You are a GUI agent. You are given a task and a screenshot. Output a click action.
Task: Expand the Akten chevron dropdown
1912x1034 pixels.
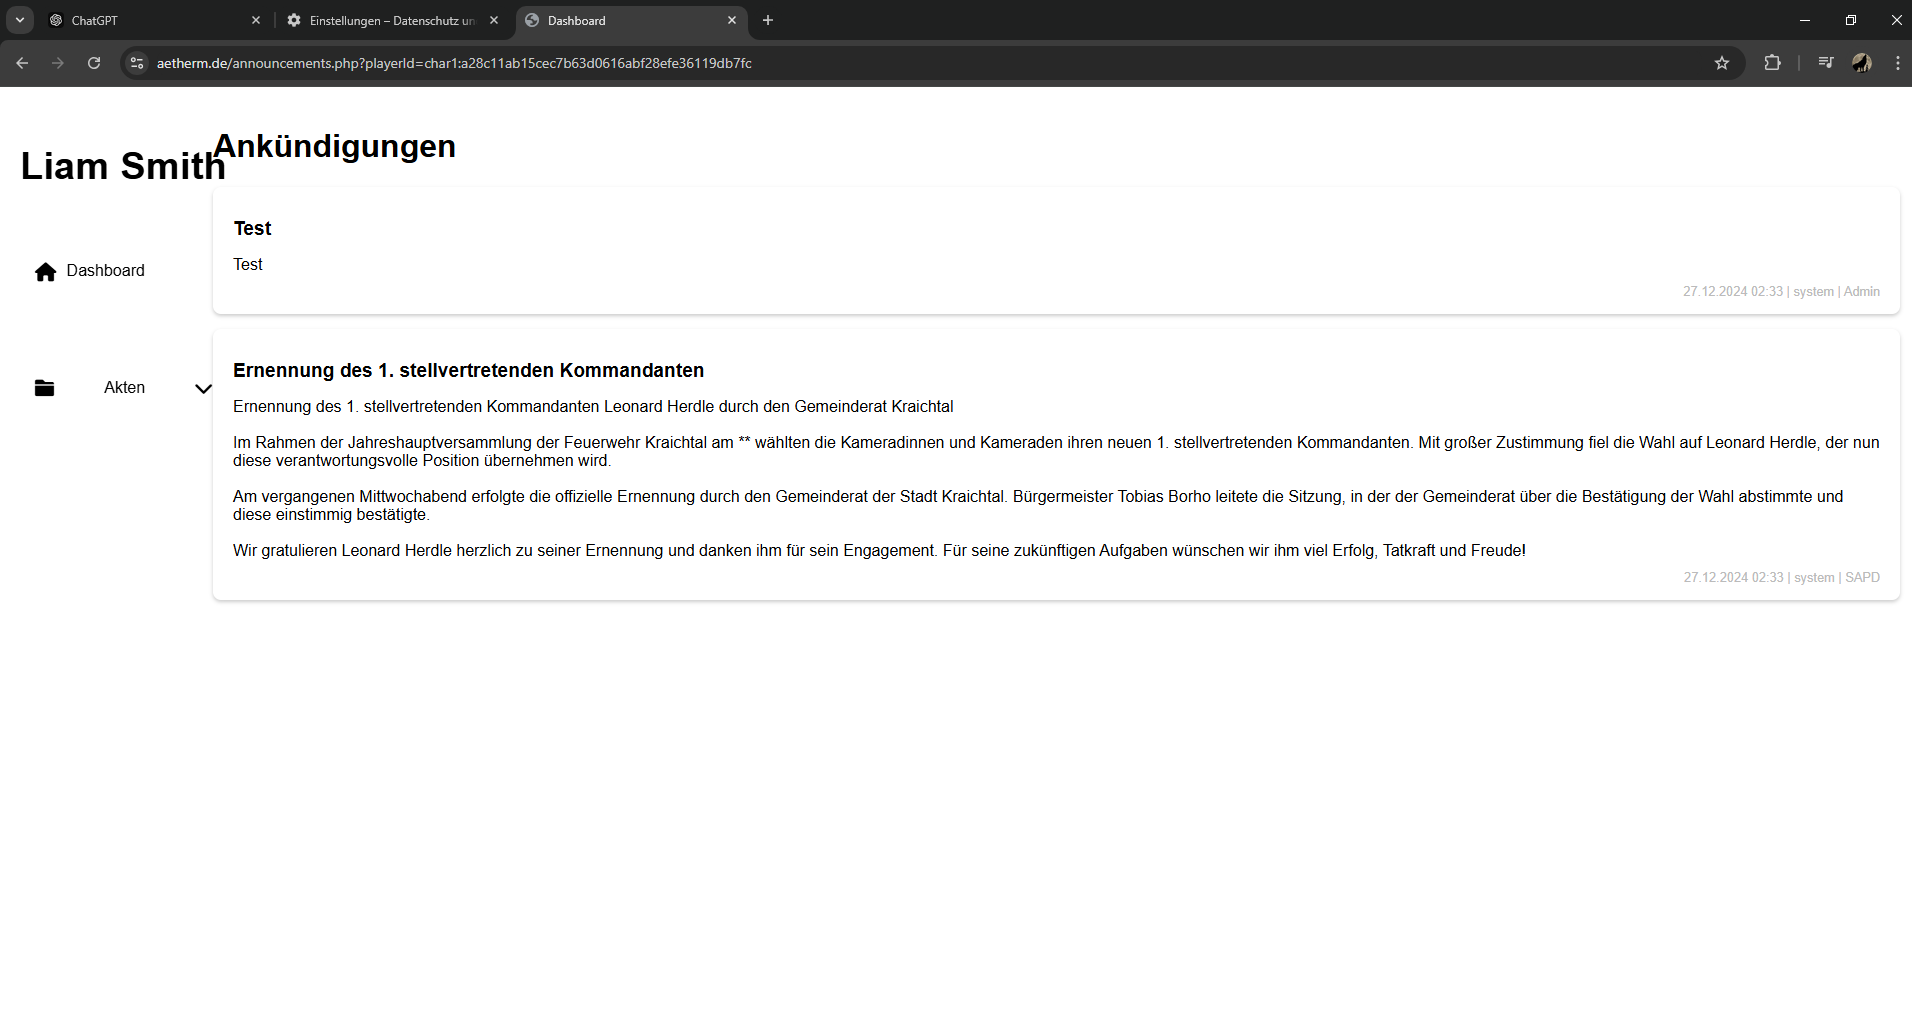coord(203,389)
